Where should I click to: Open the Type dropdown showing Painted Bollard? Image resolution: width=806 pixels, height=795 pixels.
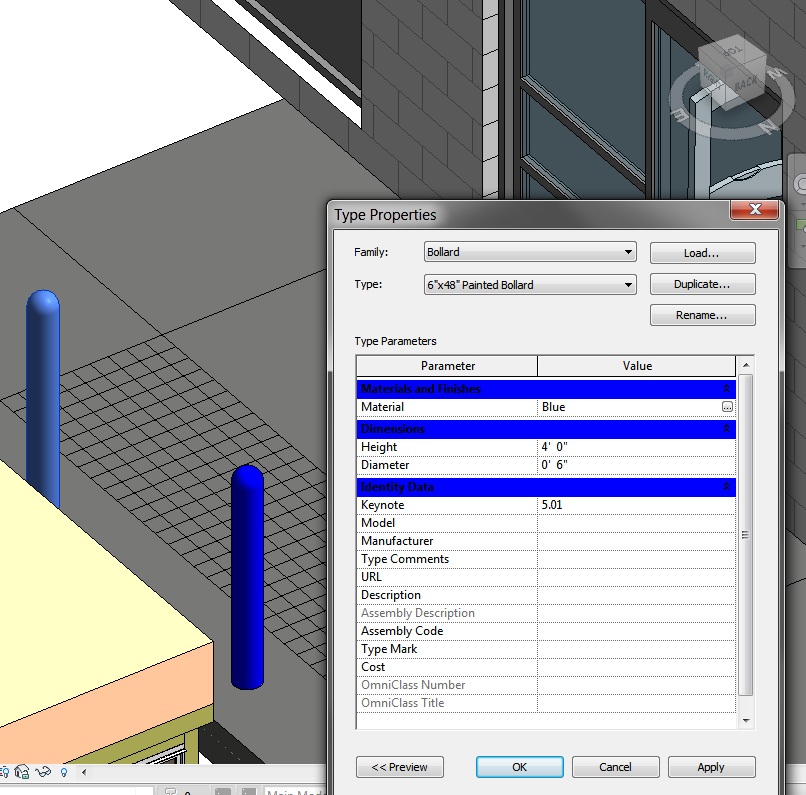(x=530, y=285)
